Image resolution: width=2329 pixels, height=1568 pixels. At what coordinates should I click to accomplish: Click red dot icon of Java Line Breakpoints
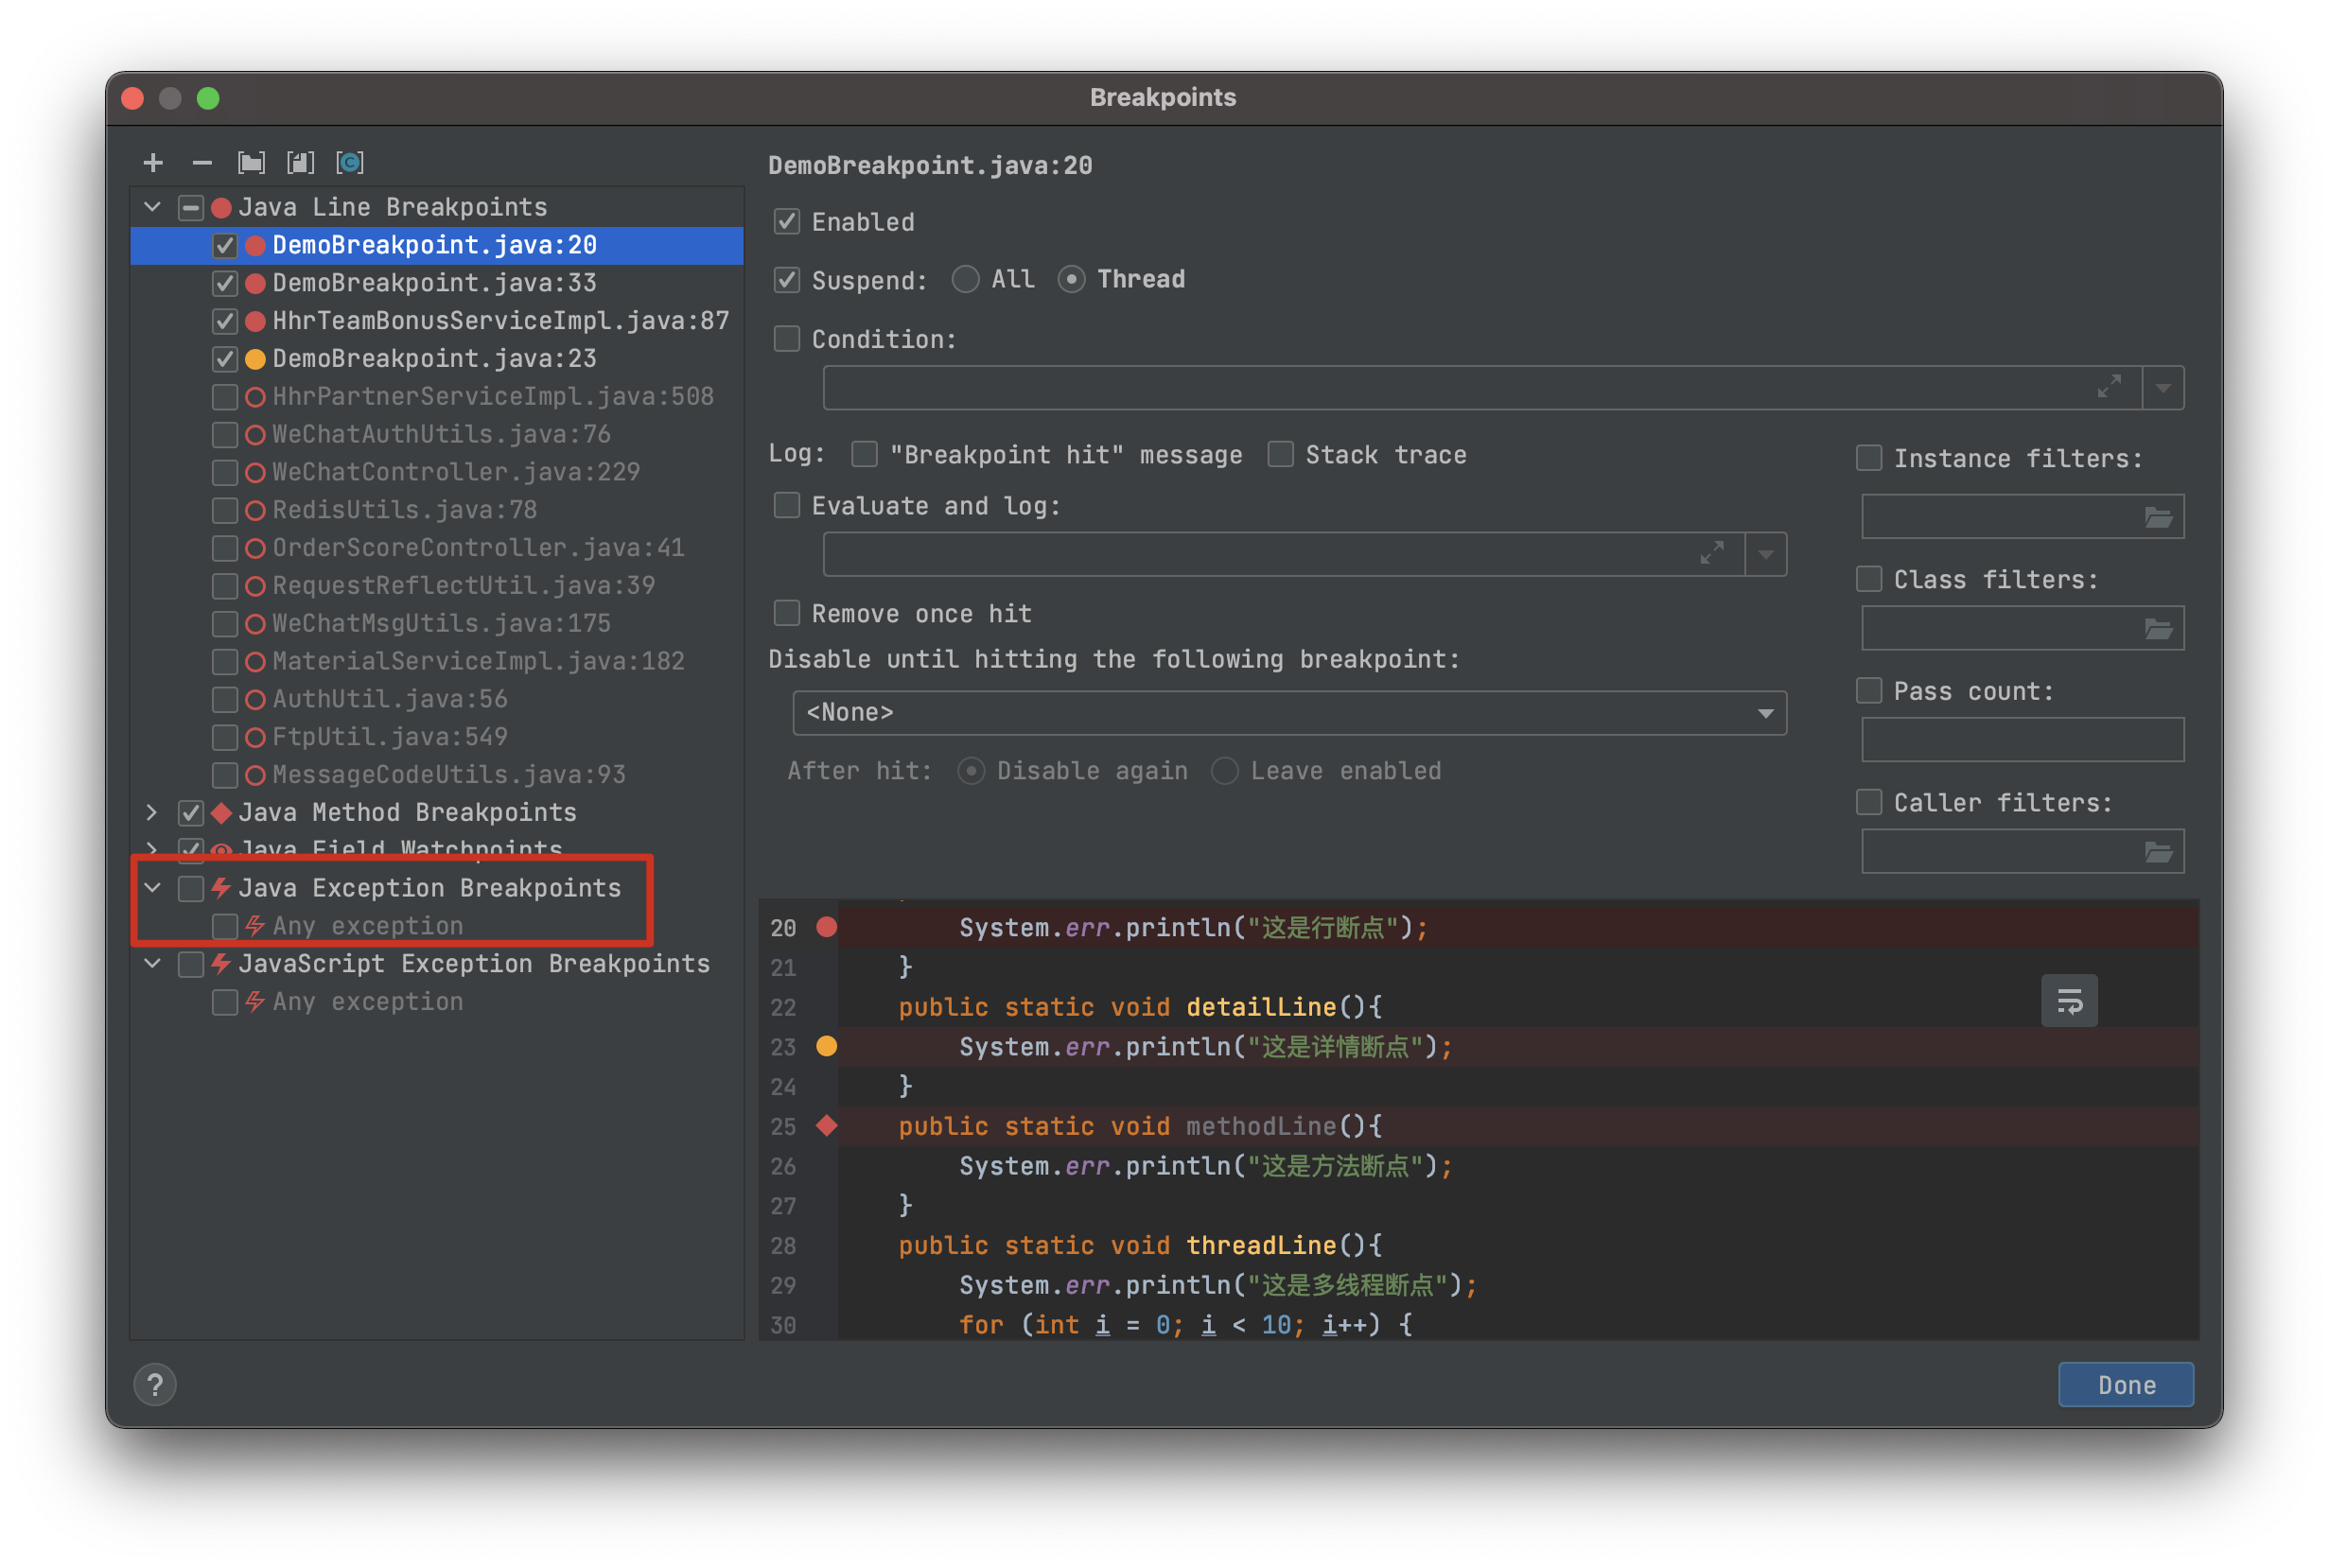pos(222,207)
